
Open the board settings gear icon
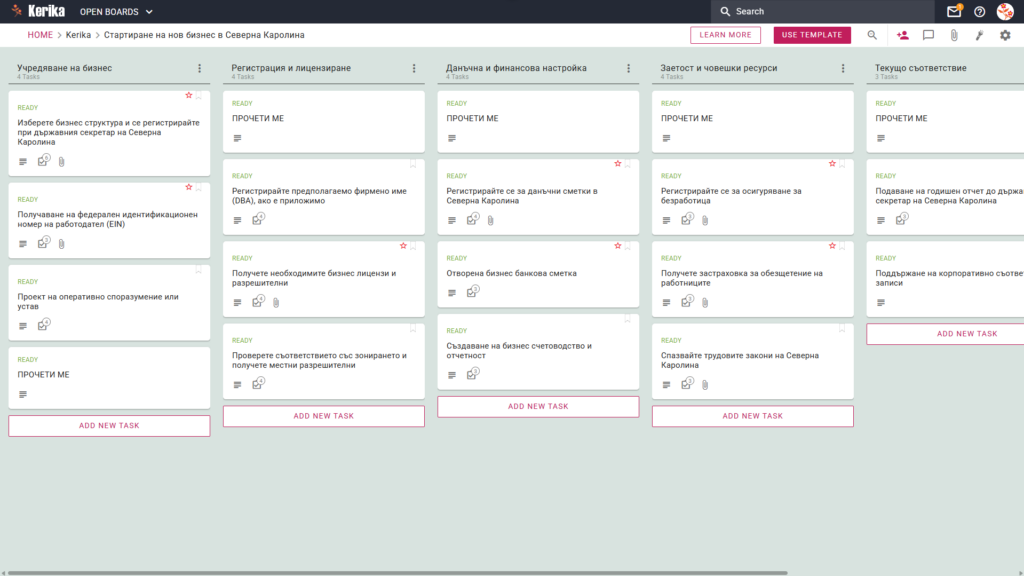point(1005,35)
